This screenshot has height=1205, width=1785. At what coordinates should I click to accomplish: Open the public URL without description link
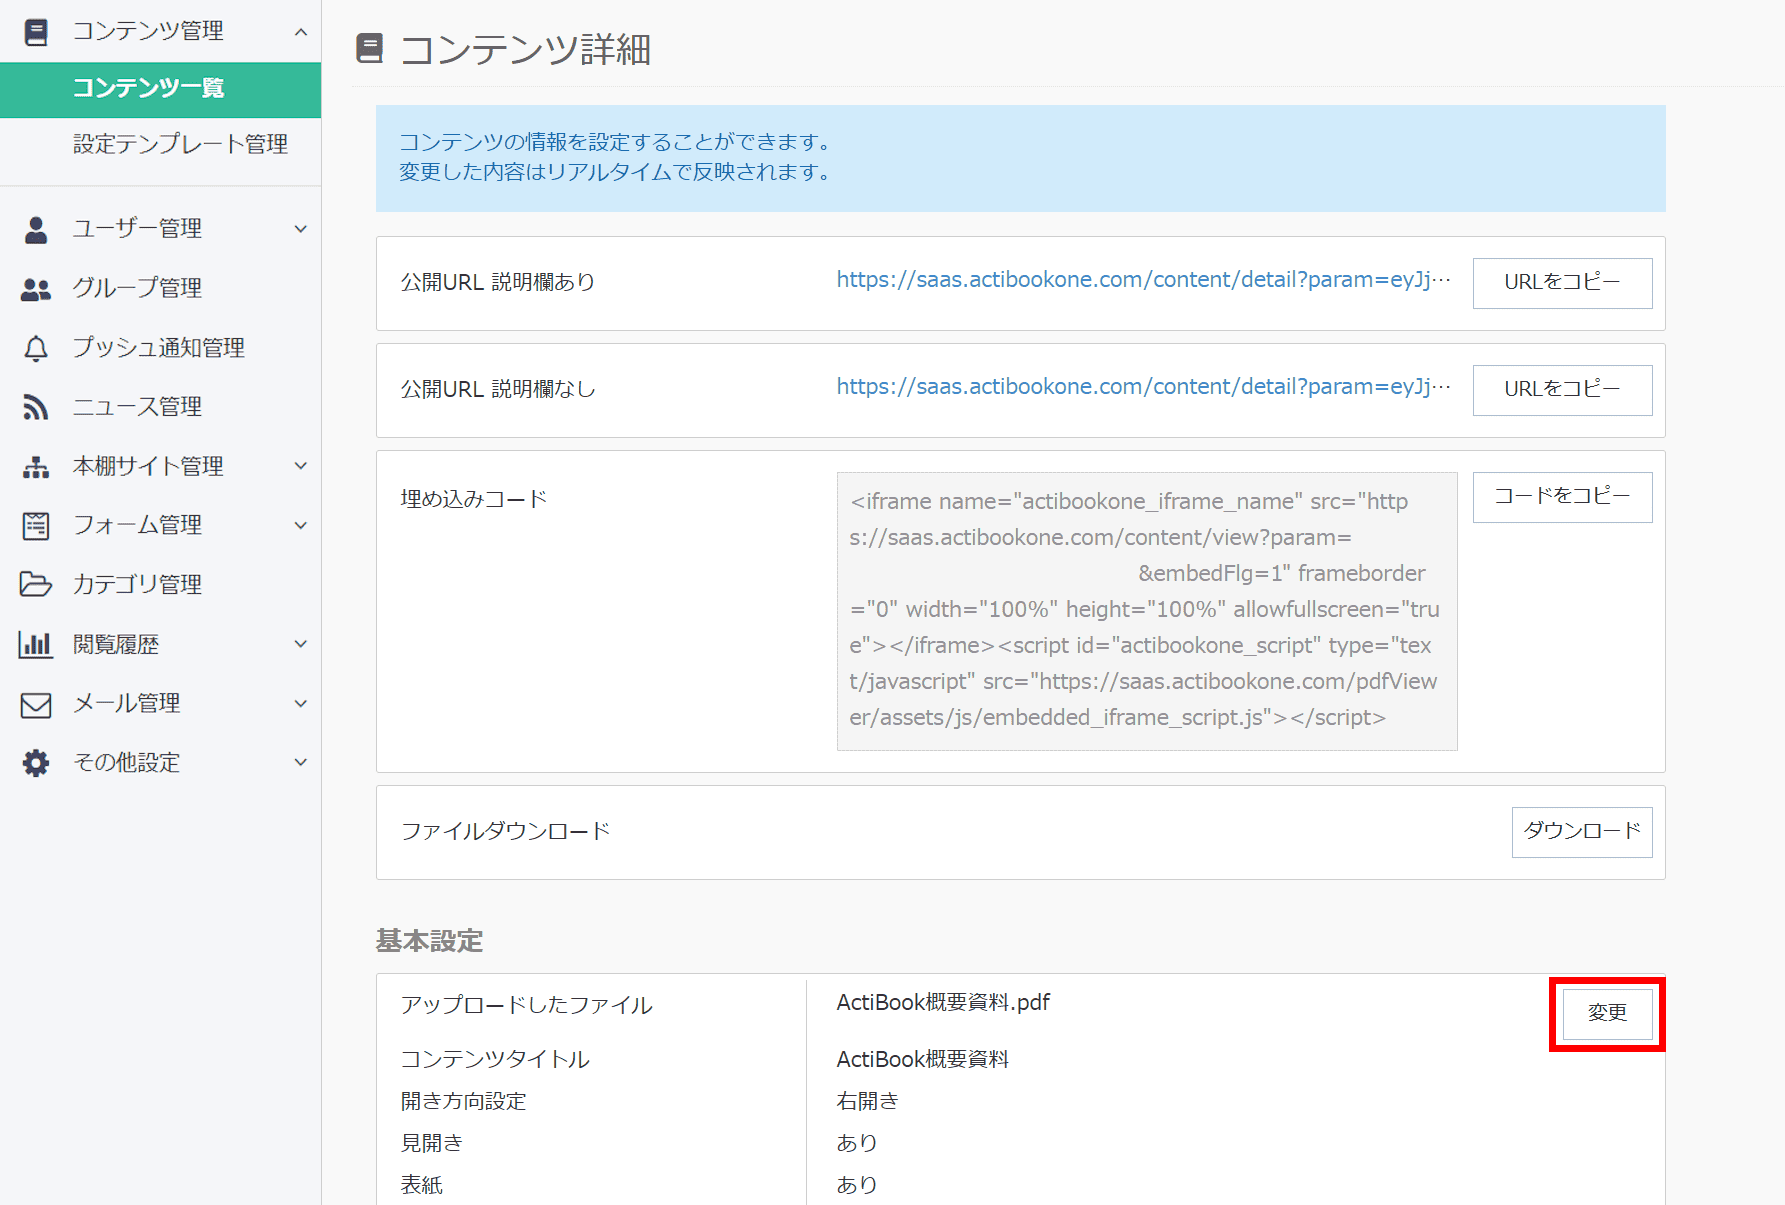tap(1142, 387)
